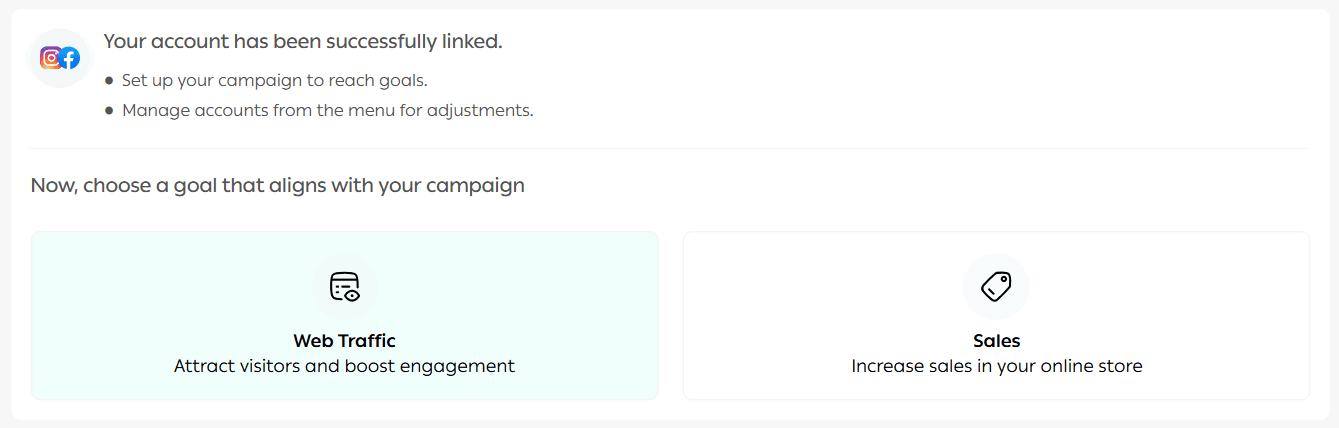The width and height of the screenshot is (1339, 428).
Task: Click the circular linked-accounts badge
Action: click(x=60, y=58)
